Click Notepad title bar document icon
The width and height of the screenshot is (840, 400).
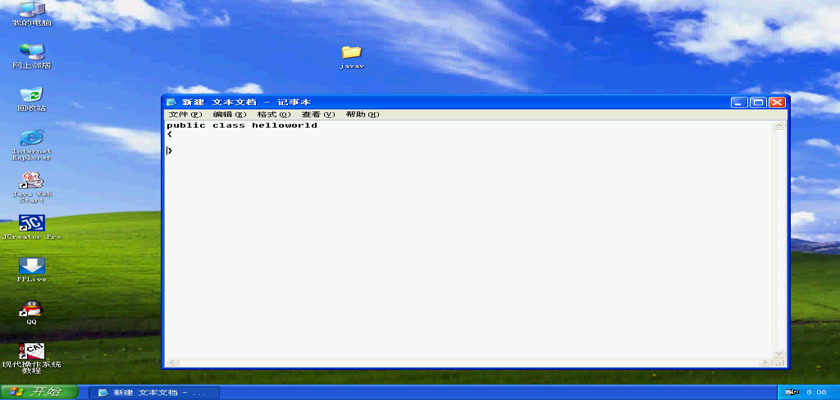(x=171, y=102)
